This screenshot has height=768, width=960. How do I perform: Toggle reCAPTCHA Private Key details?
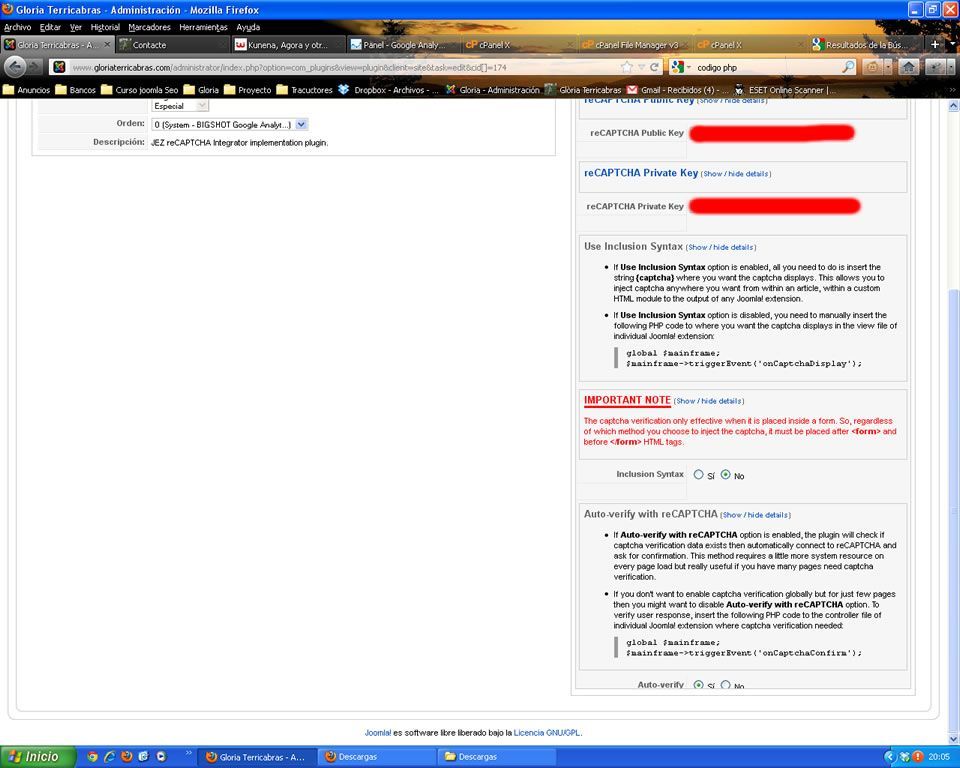point(735,174)
